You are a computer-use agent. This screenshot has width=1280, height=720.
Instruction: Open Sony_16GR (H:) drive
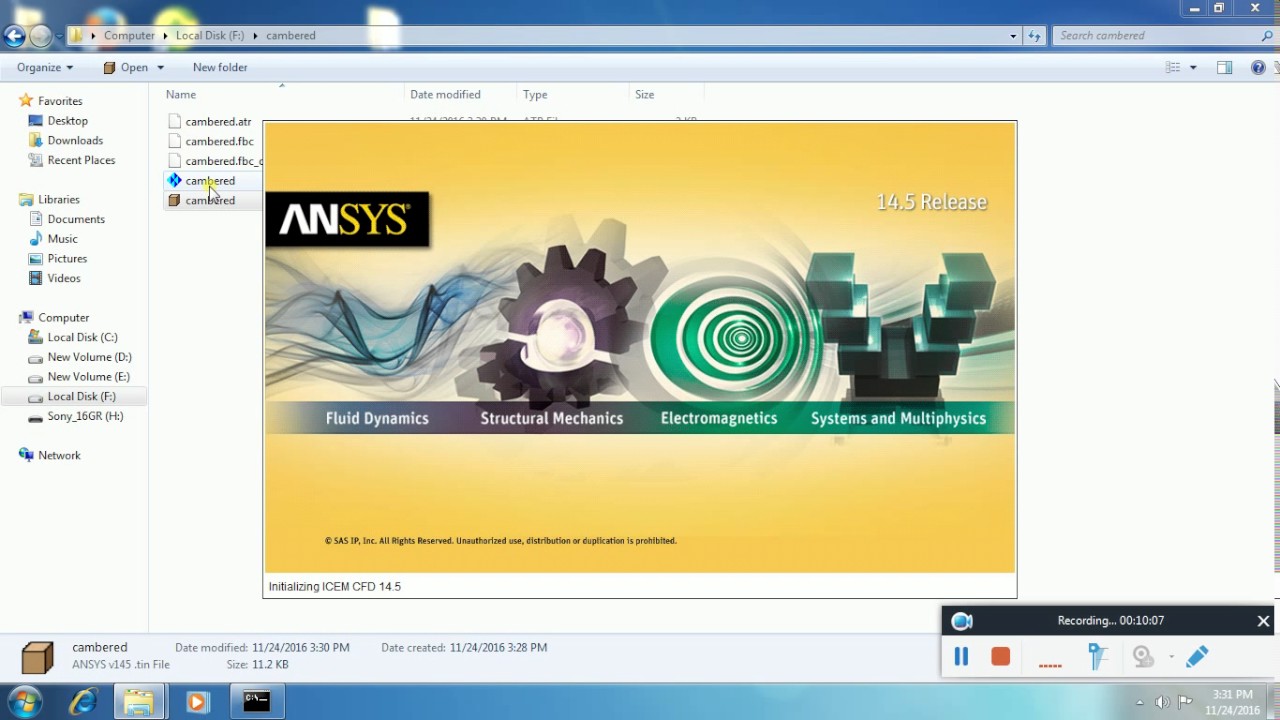(x=85, y=416)
